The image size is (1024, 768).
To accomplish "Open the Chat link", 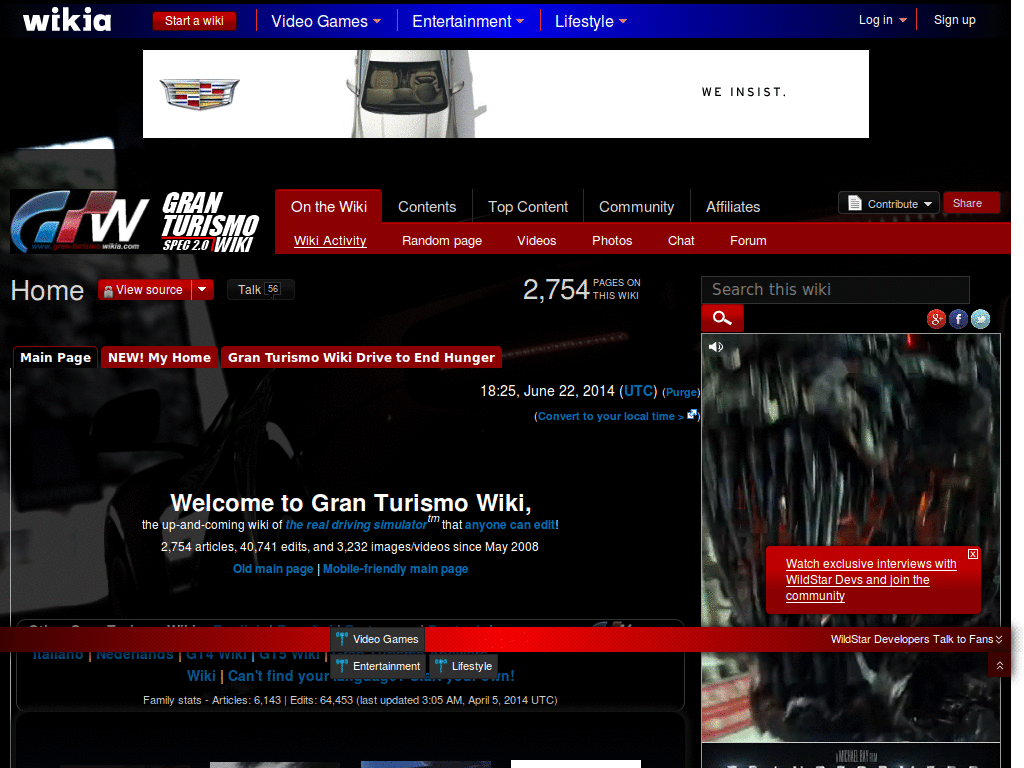I will coord(680,240).
